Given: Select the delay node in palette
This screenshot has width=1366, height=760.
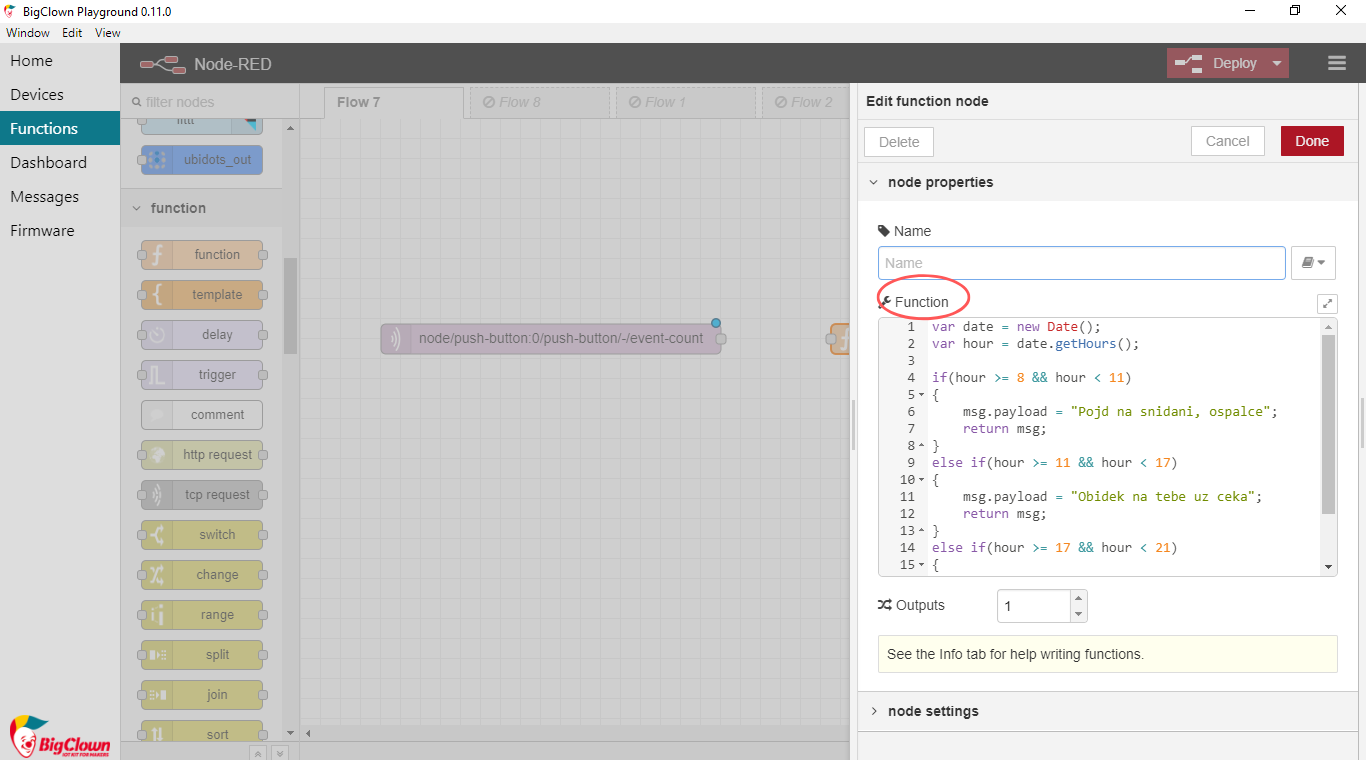Looking at the screenshot, I should pos(202,335).
